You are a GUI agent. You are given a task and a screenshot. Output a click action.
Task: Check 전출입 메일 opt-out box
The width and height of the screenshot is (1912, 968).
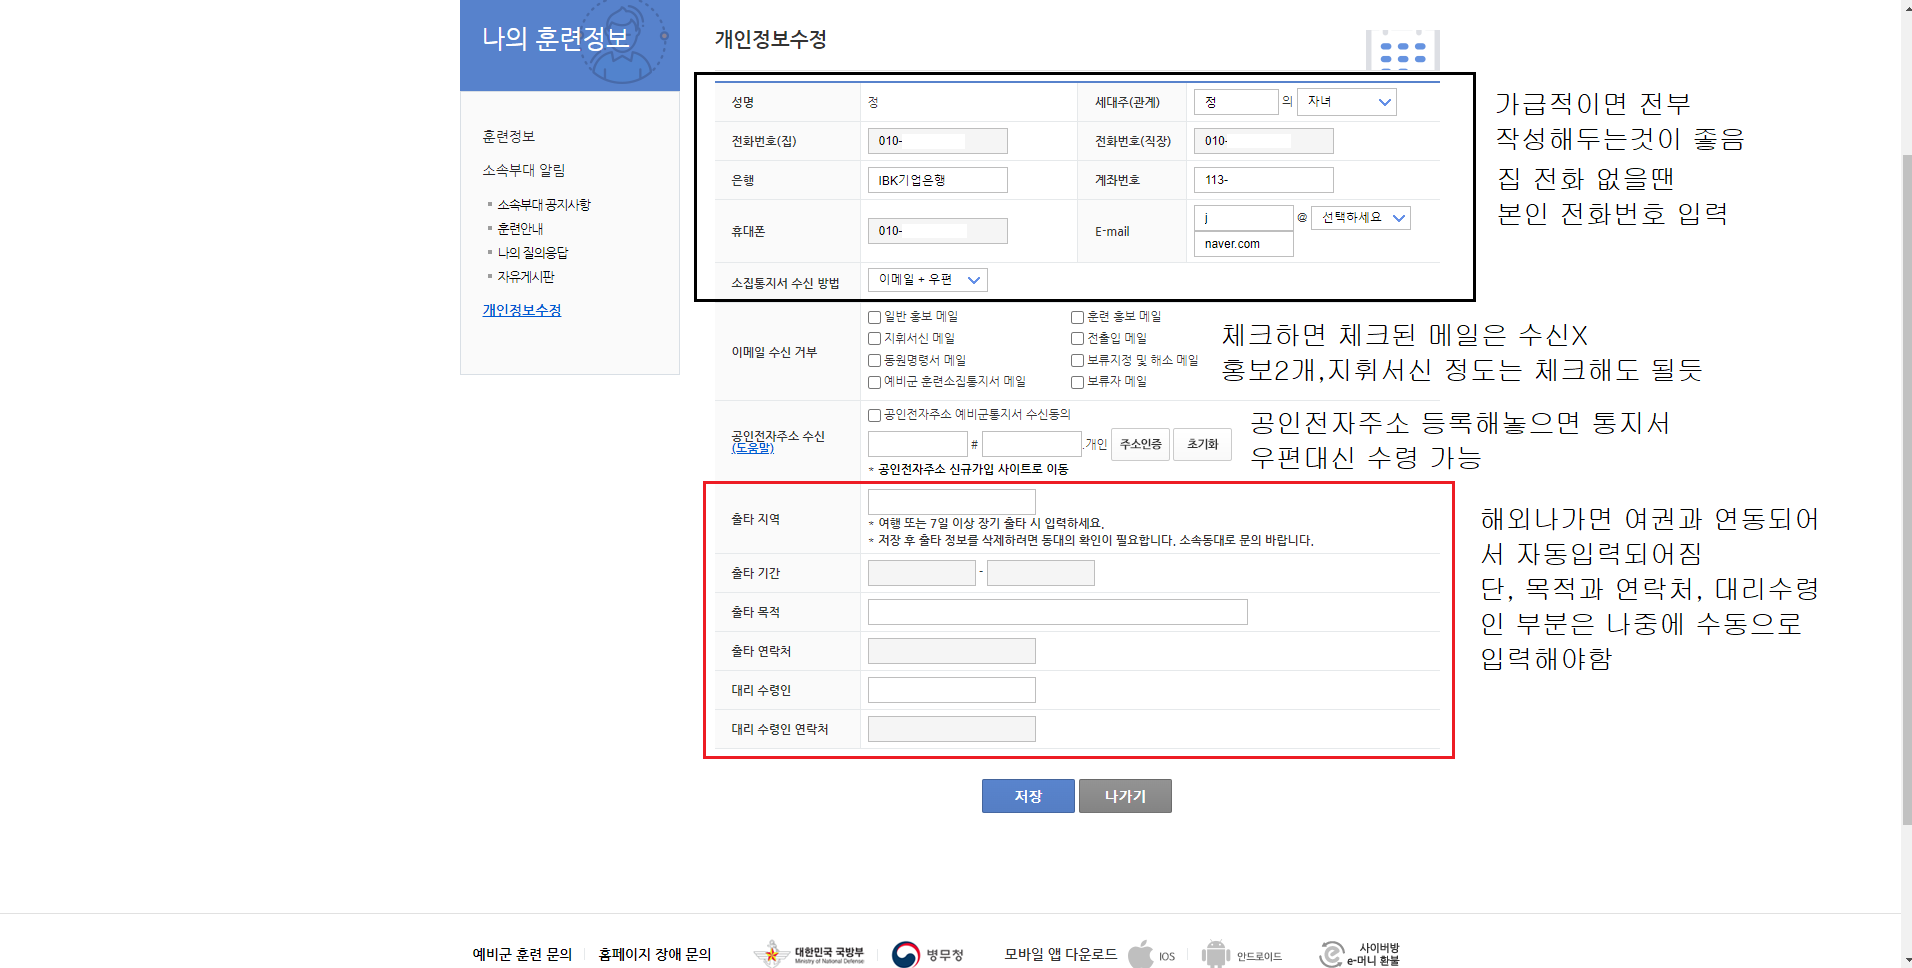1077,339
